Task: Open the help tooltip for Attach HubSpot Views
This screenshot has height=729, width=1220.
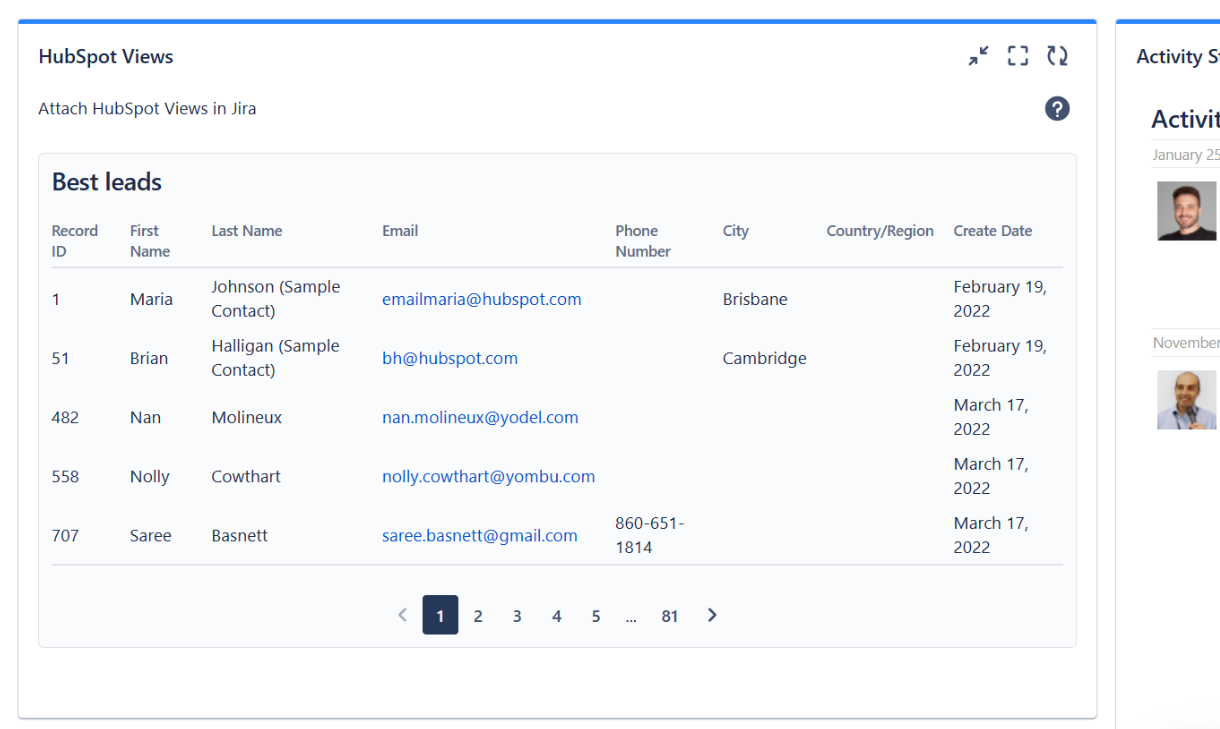Action: (x=1057, y=108)
